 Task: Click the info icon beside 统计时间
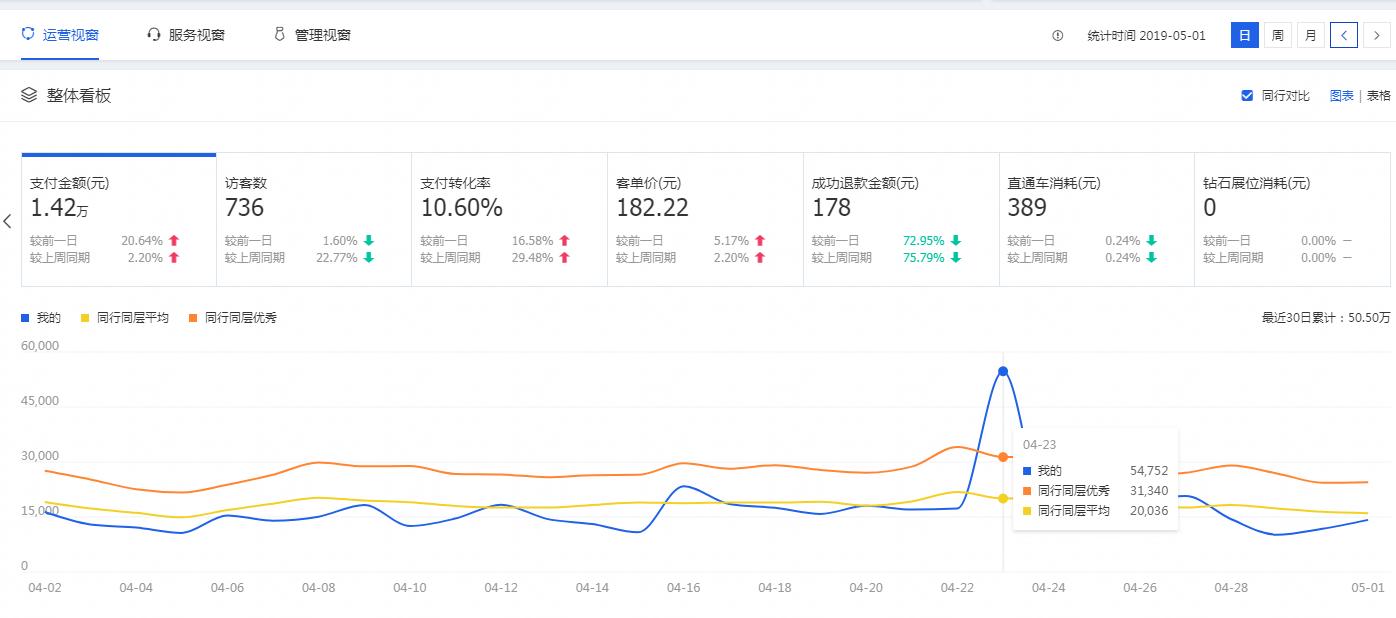(x=1057, y=36)
